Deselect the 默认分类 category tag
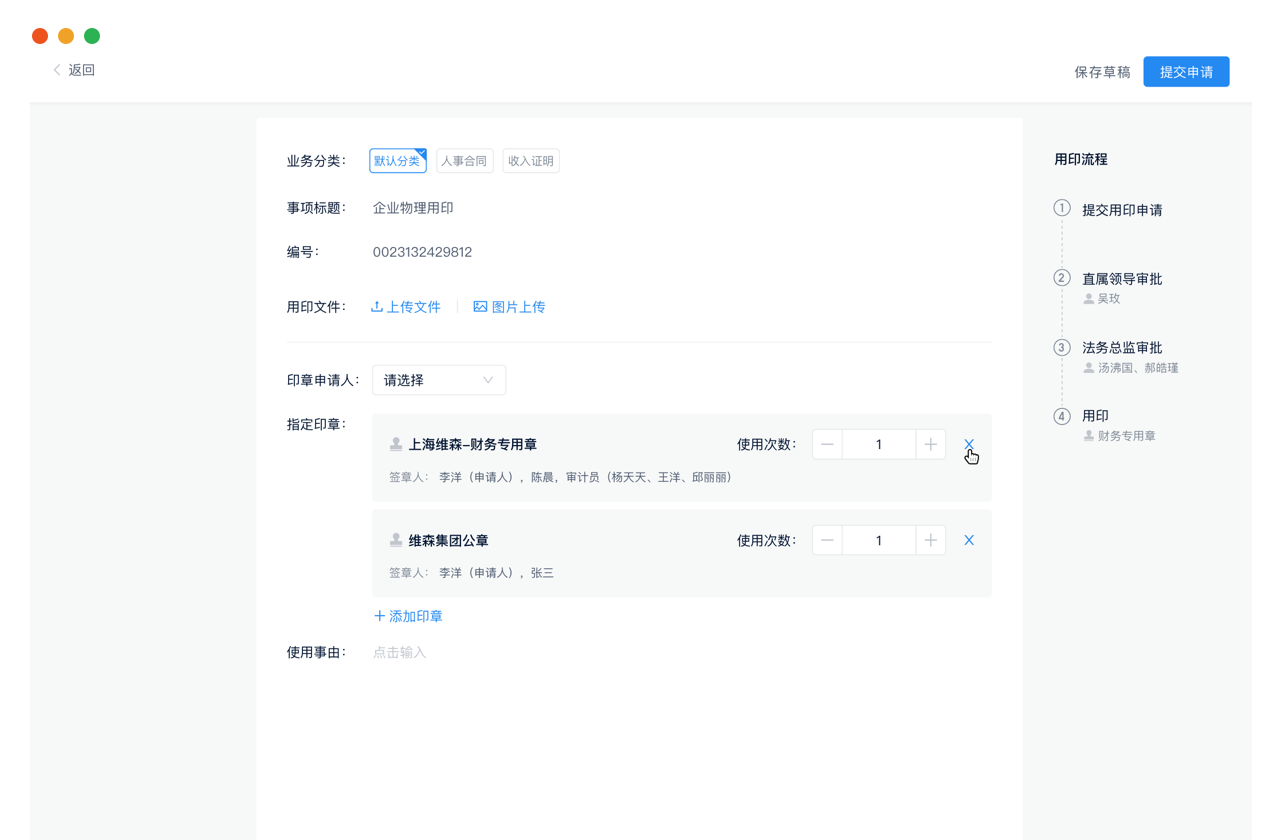1280x840 pixels. 397,160
